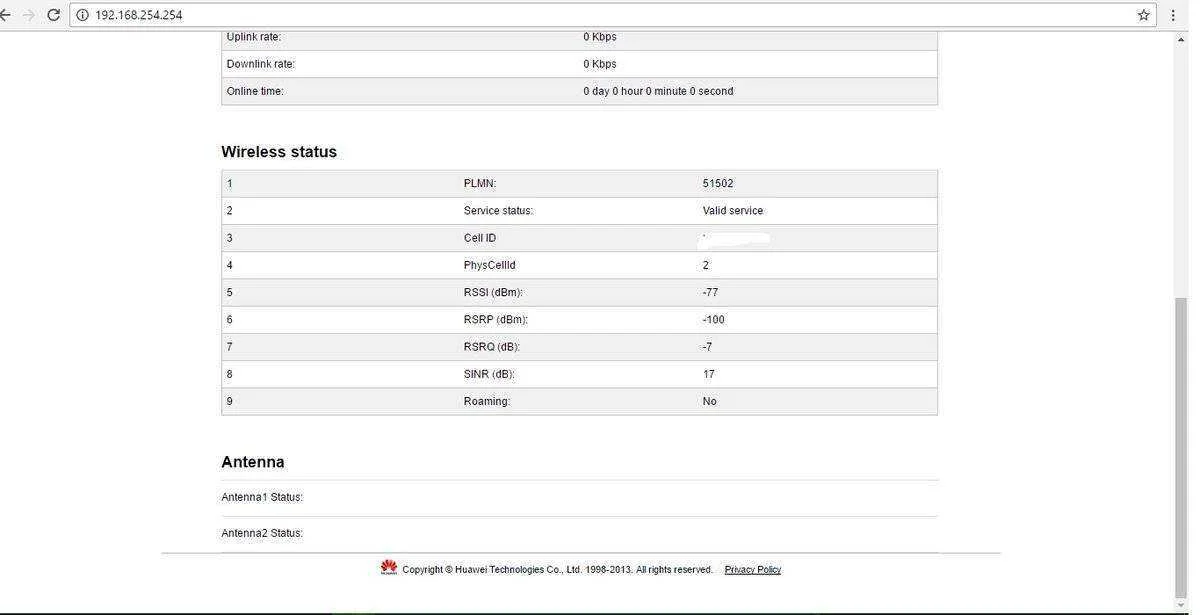
Task: Click the site information icon
Action: point(82,15)
